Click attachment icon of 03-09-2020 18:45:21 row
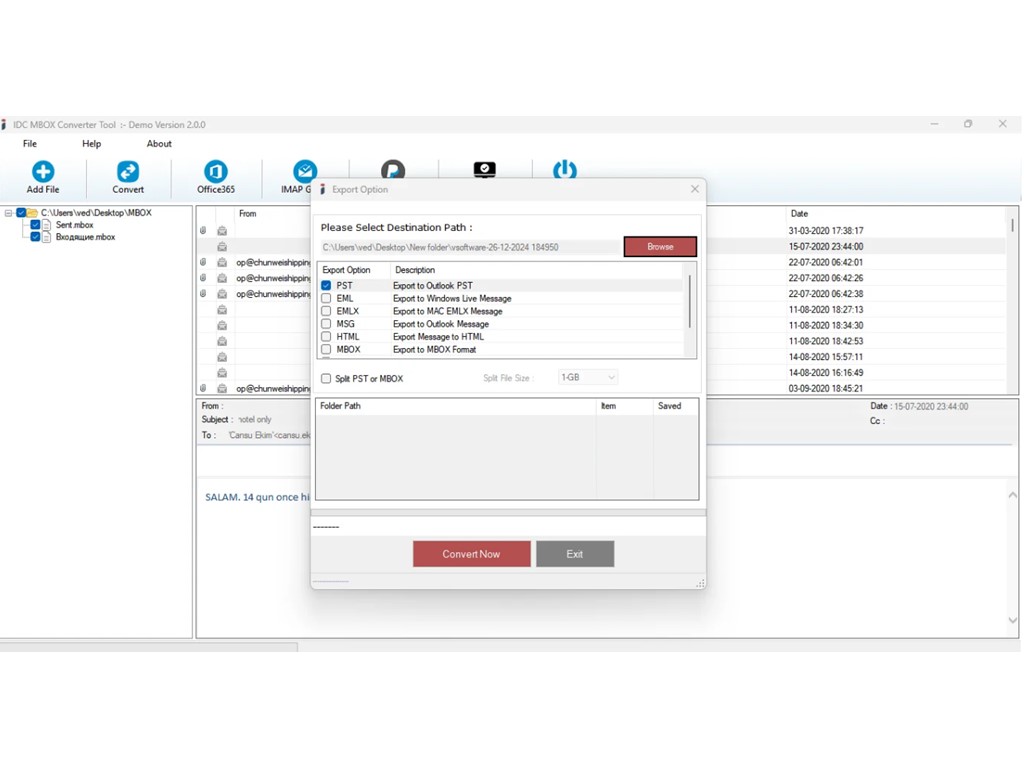 [203, 389]
